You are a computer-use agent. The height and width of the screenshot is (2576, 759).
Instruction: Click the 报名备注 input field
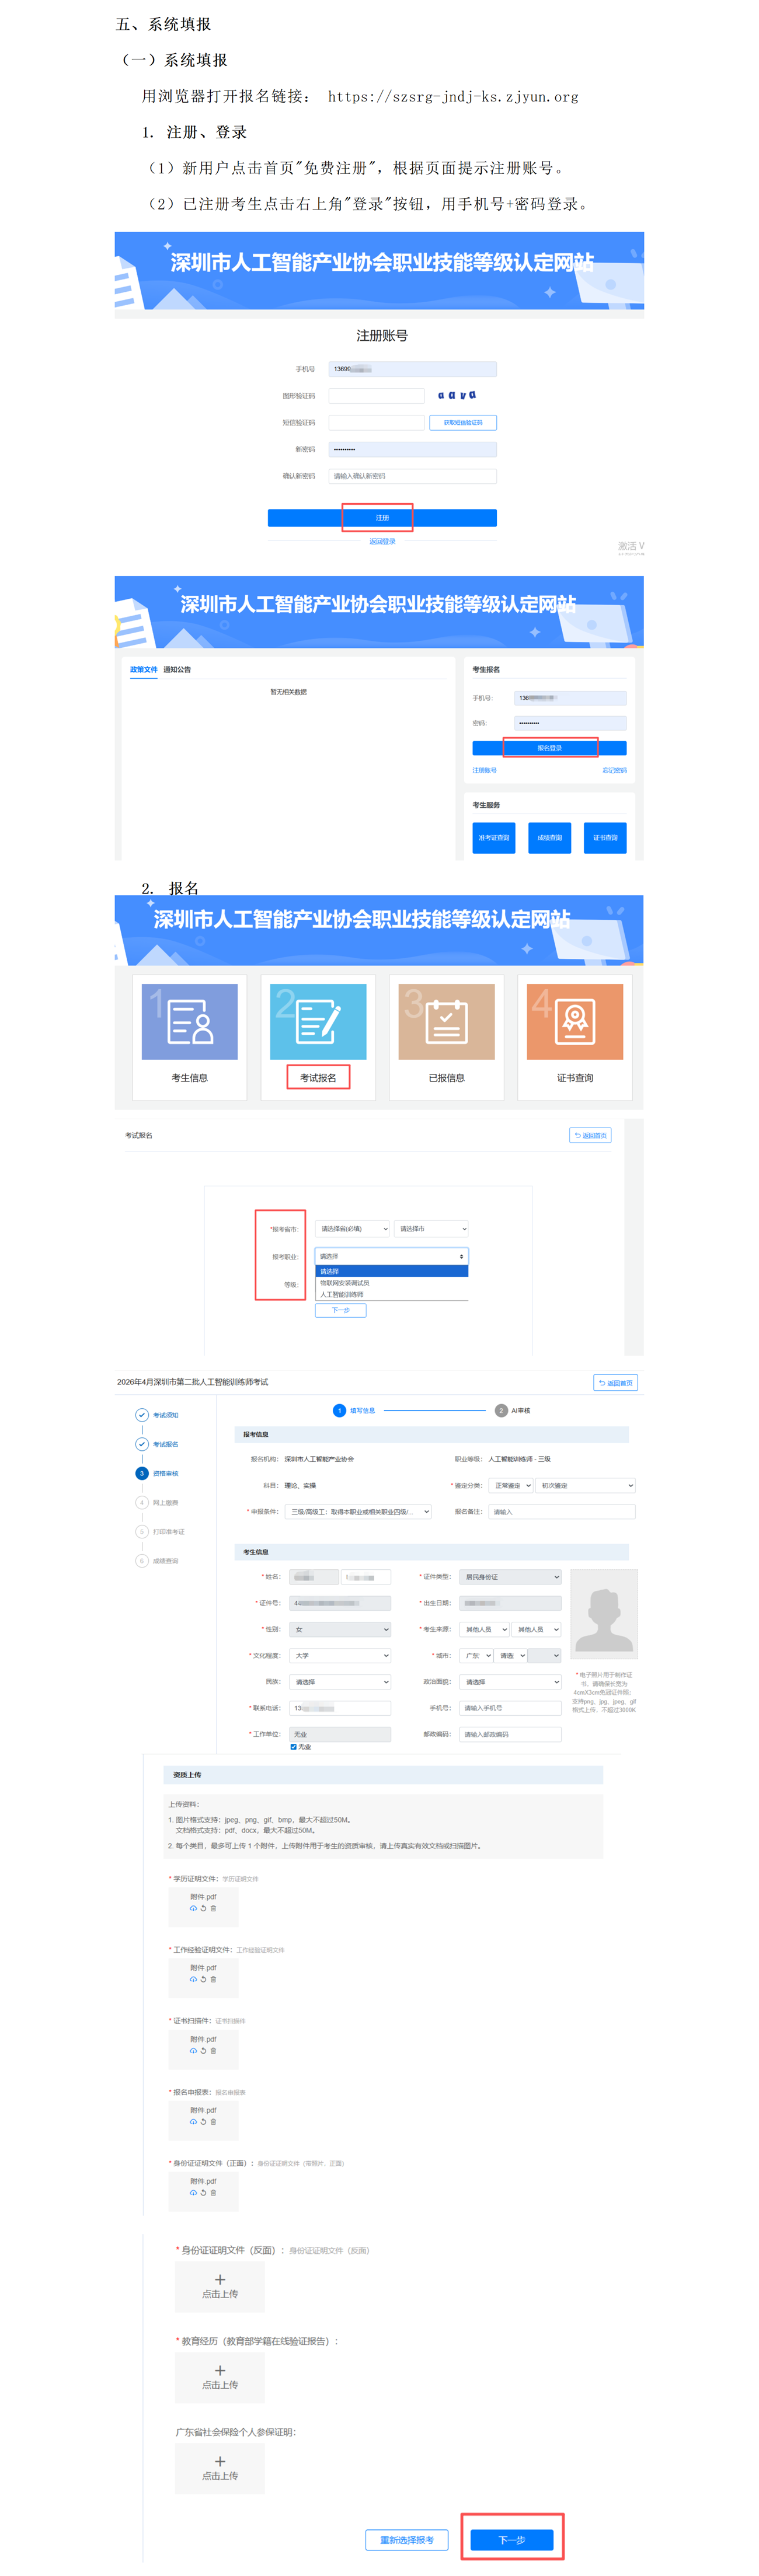pos(562,1511)
